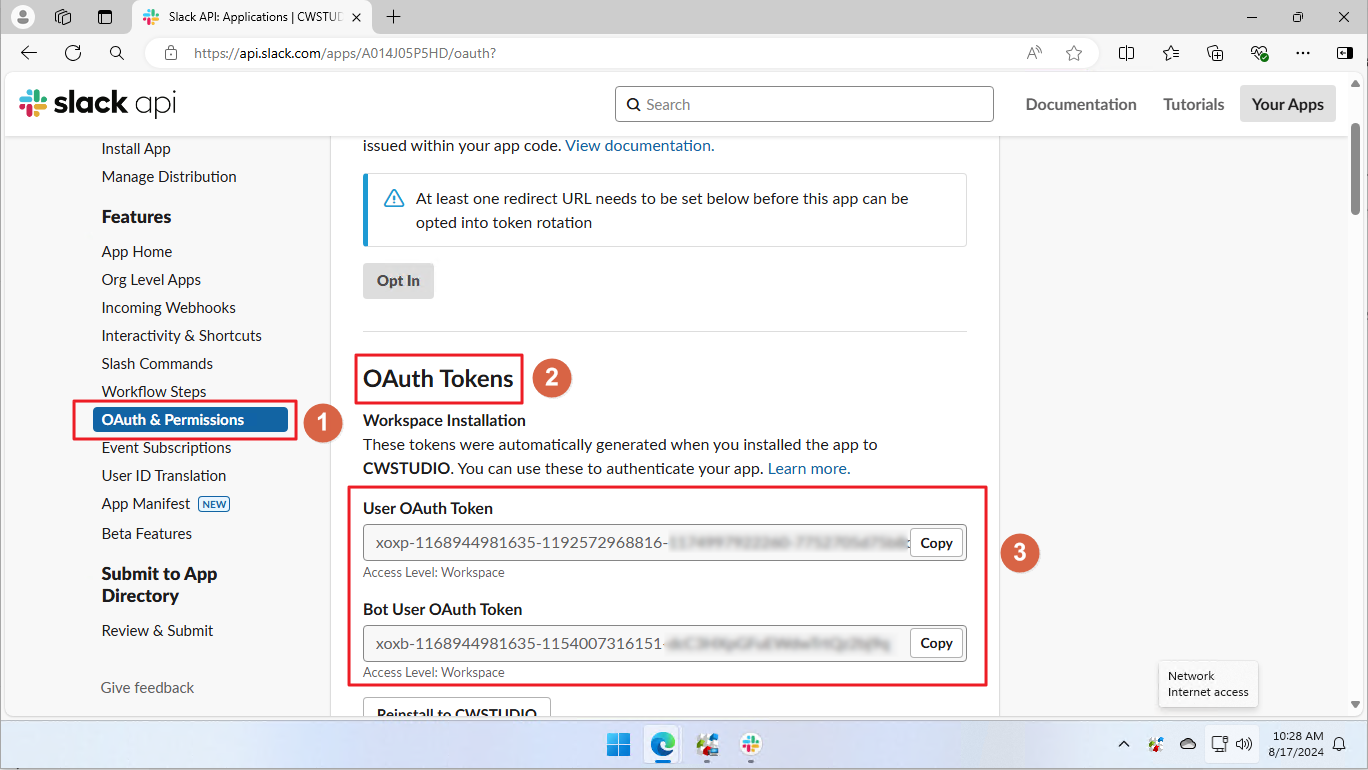Image resolution: width=1368 pixels, height=770 pixels.
Task: Click the Features heading in the sidebar
Action: (x=136, y=217)
